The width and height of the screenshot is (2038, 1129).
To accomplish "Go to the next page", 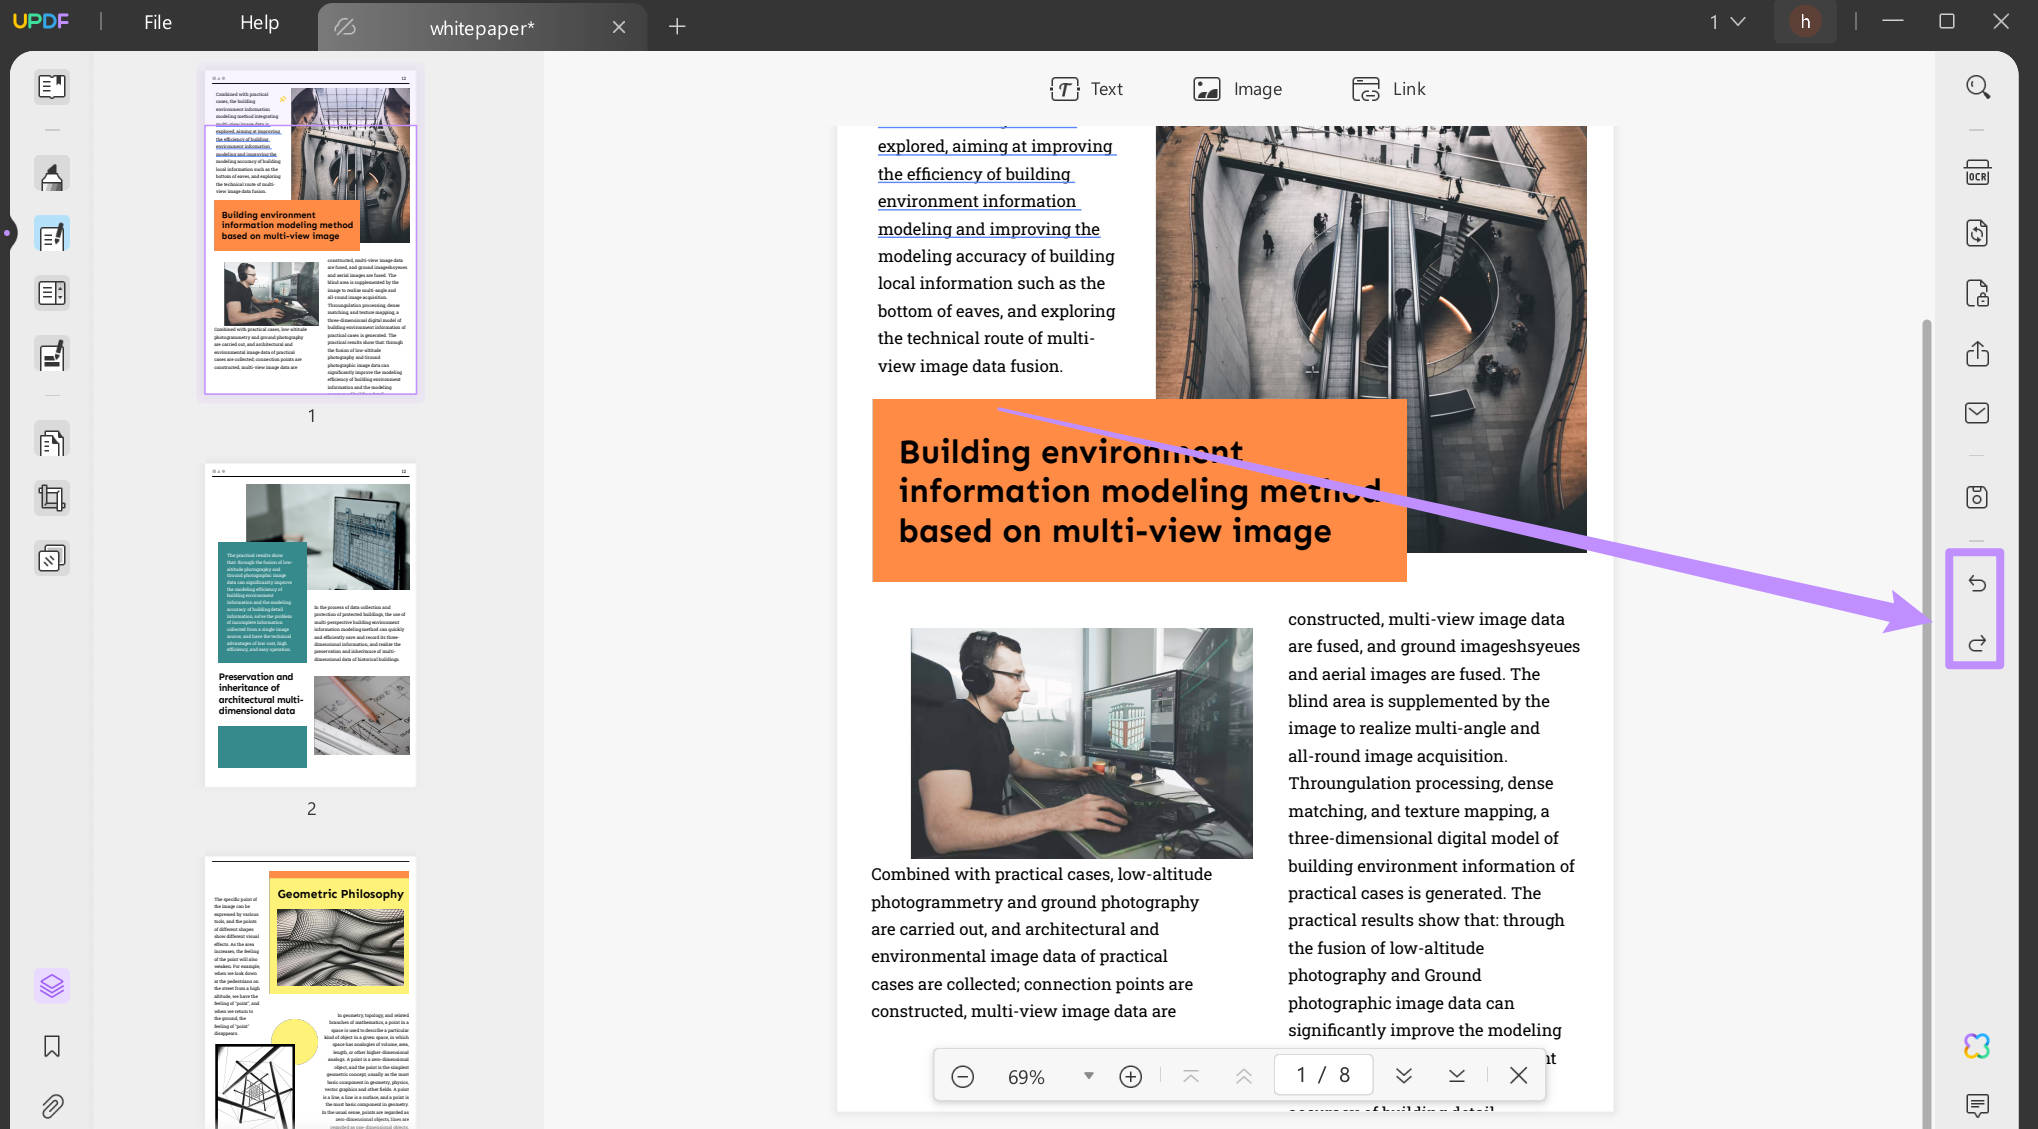I will coord(1404,1076).
